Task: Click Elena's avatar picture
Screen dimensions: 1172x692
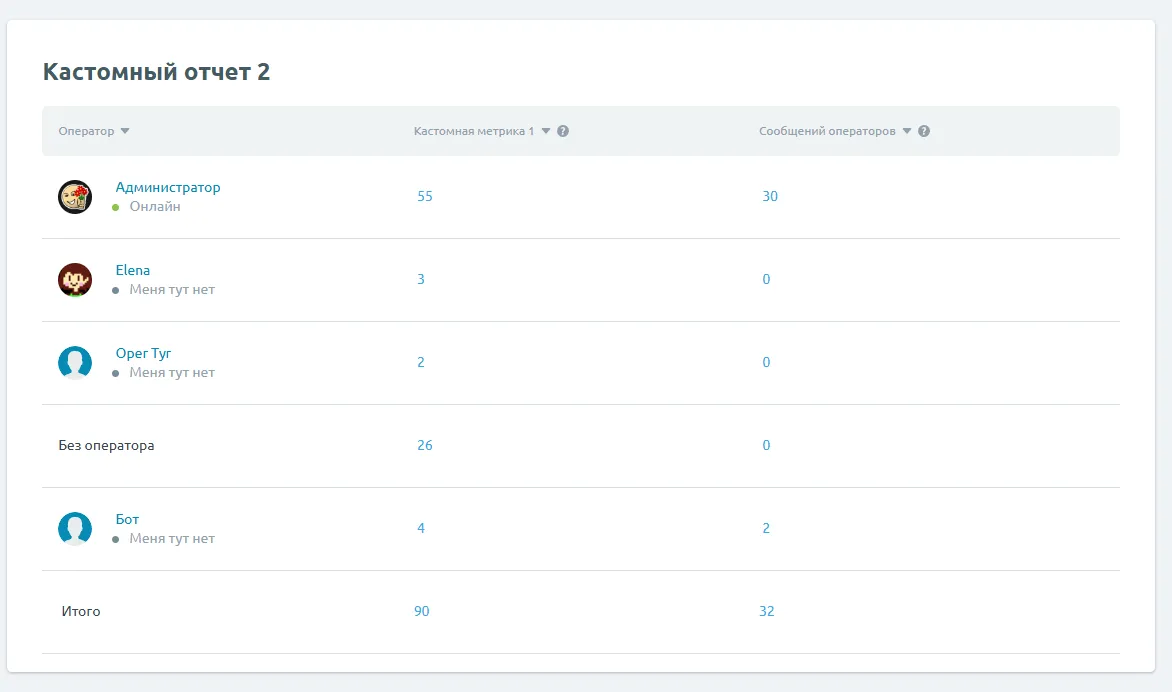Action: (75, 280)
